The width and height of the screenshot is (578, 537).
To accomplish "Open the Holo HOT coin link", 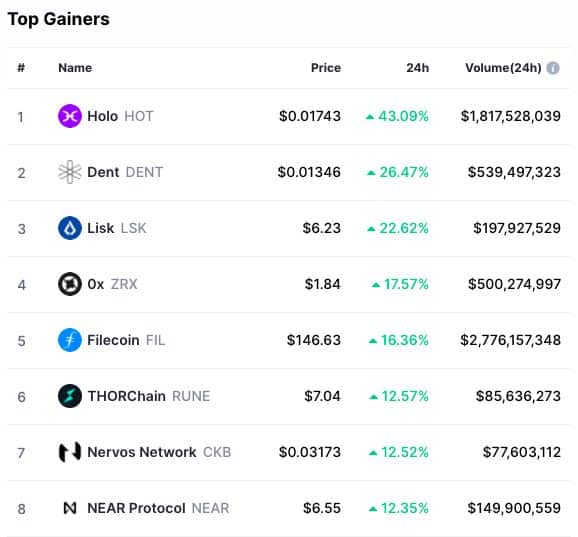I will (120, 116).
